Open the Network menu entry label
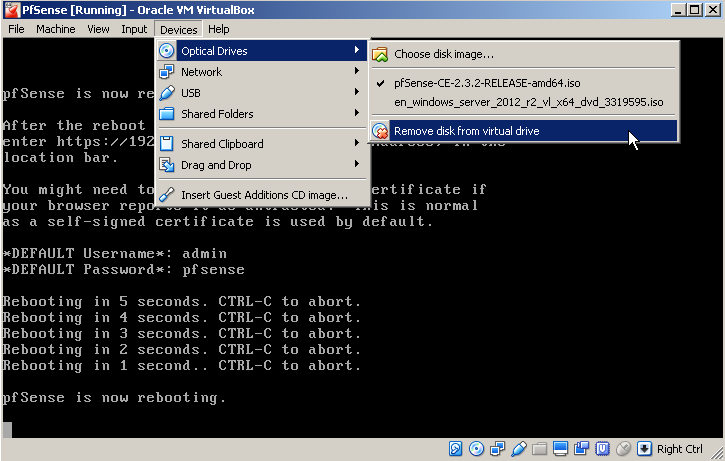The image size is (725, 461). [201, 72]
